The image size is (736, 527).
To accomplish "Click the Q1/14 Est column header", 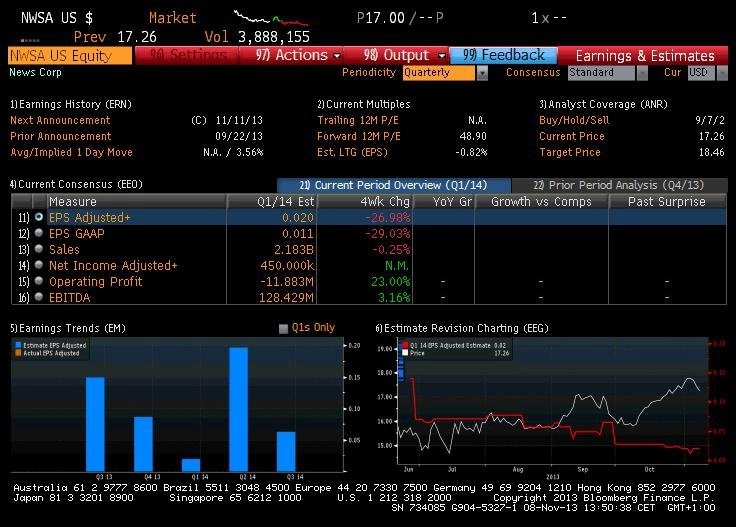I will pyautogui.click(x=272, y=201).
